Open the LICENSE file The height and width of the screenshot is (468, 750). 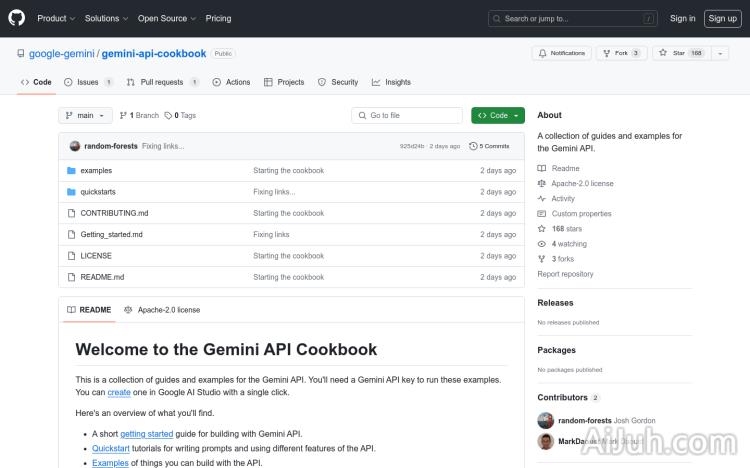tap(96, 256)
